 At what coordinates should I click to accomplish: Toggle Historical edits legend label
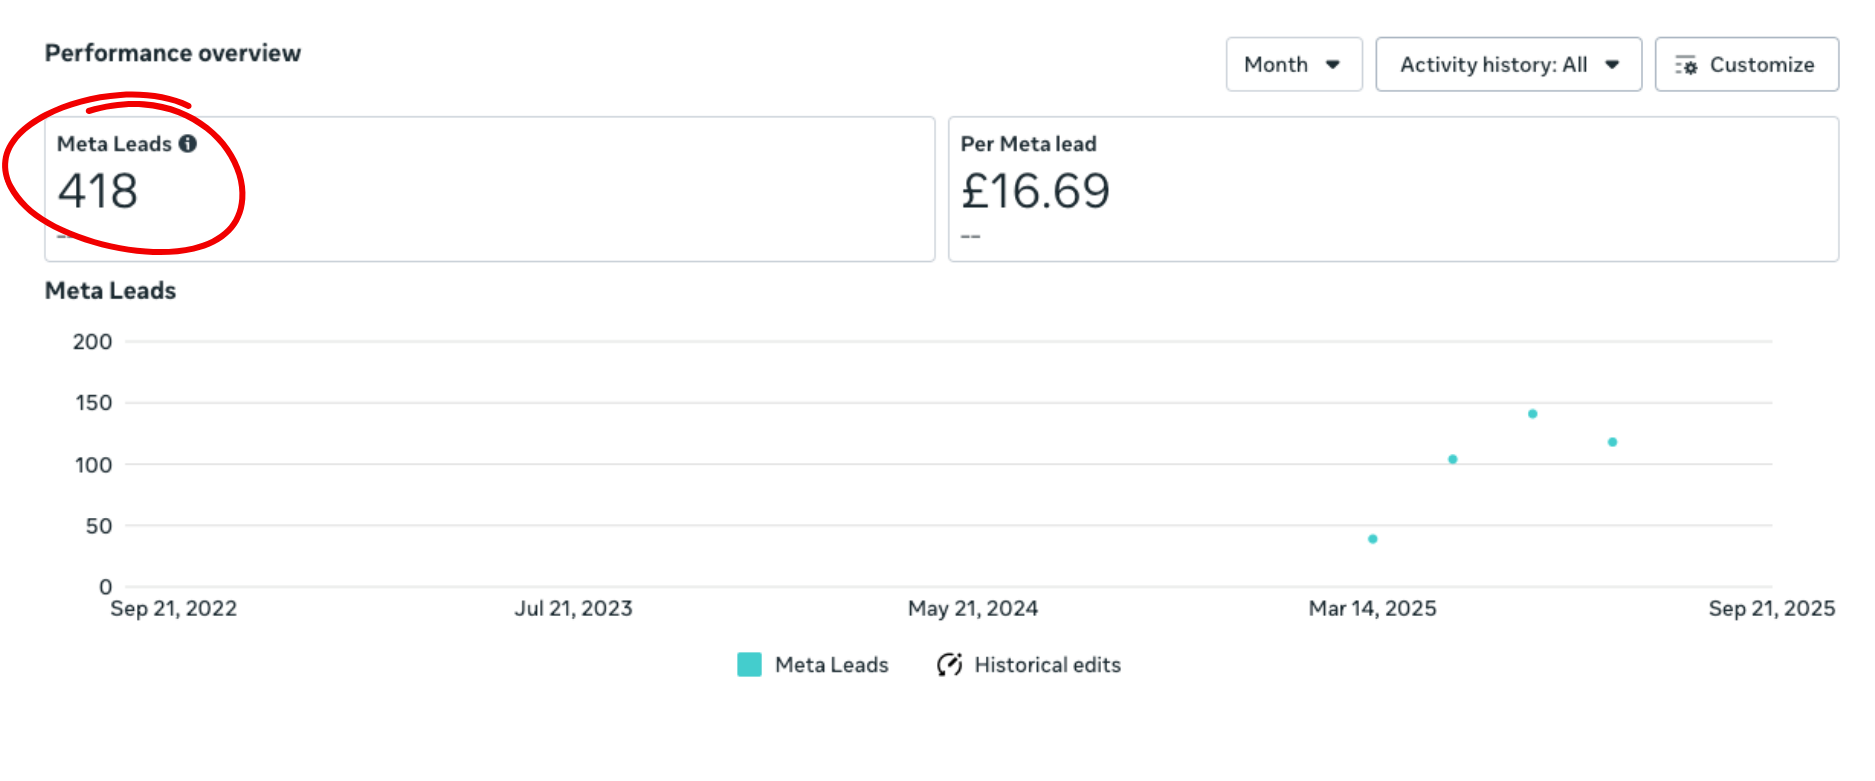pyautogui.click(x=1048, y=665)
